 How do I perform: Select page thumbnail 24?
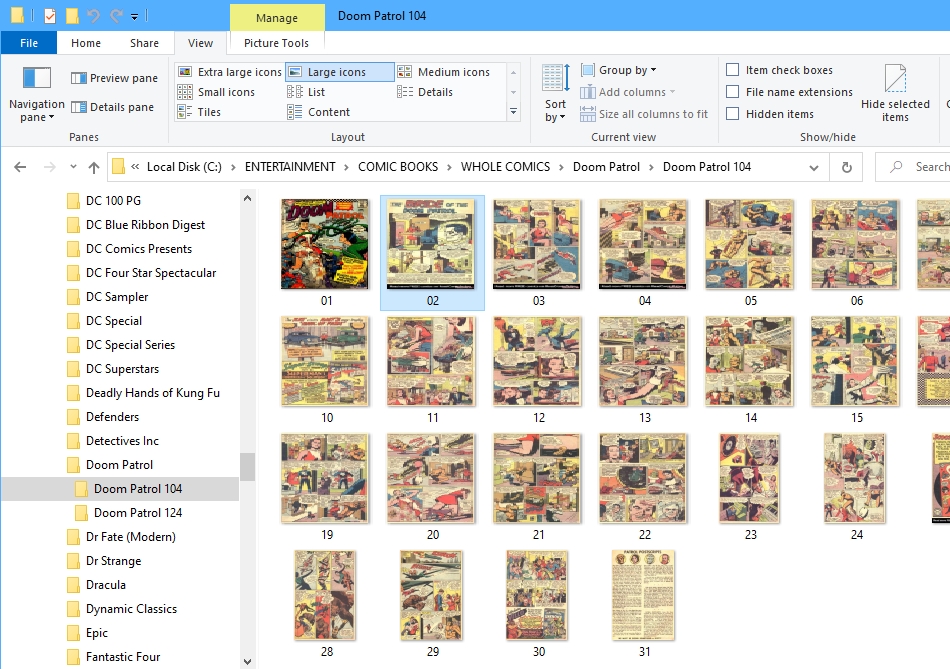click(855, 478)
